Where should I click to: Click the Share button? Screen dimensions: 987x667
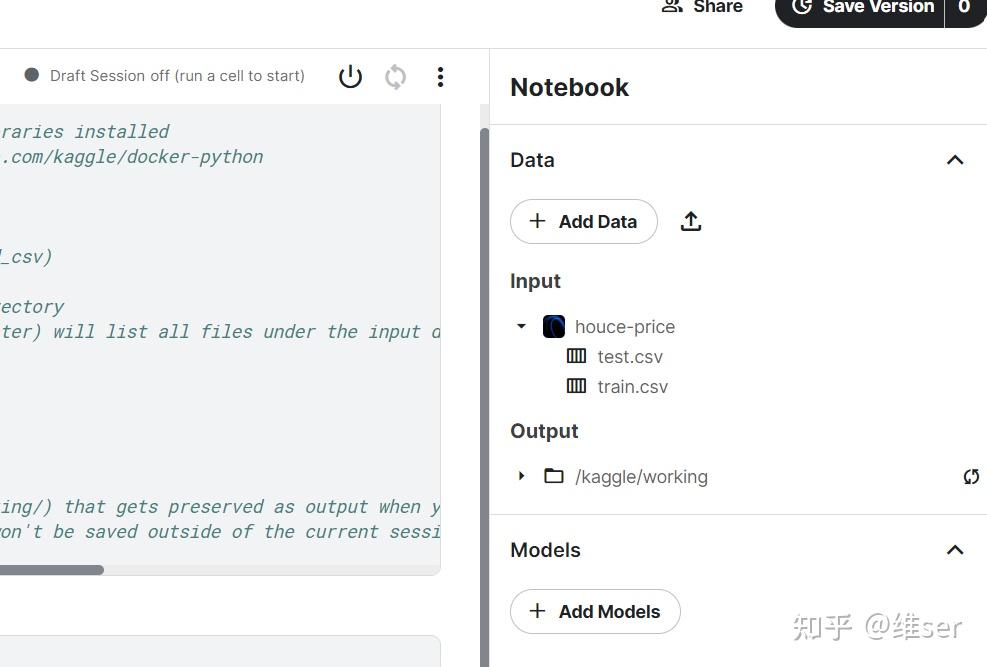703,8
